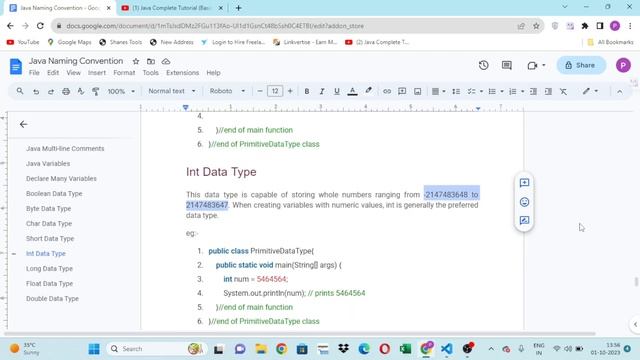Jump to Java Variables in the outline
Image resolution: width=640 pixels, height=360 pixels.
48,163
